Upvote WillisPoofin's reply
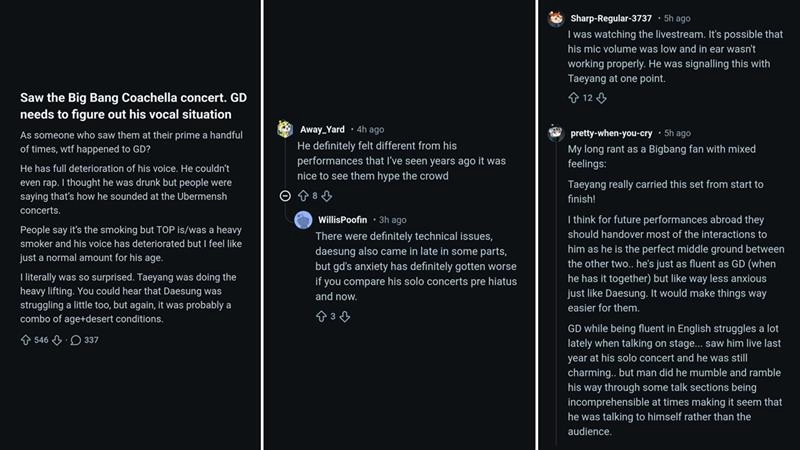This screenshot has height=450, width=800. (x=321, y=316)
